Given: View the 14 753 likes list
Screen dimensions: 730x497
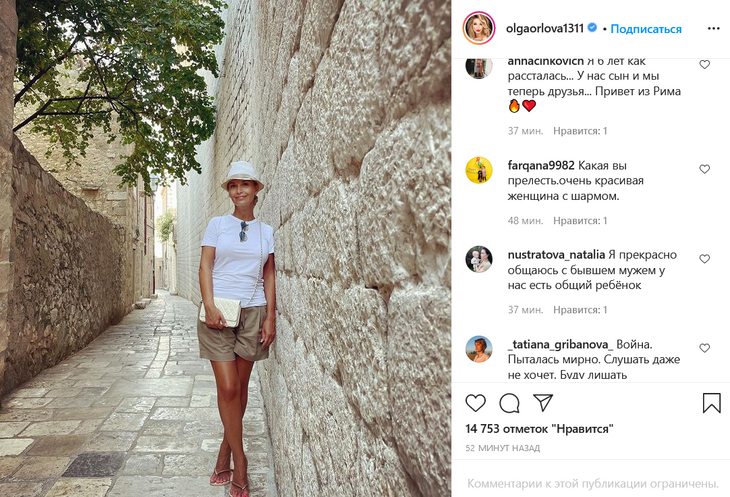Looking at the screenshot, I should pyautogui.click(x=539, y=429).
